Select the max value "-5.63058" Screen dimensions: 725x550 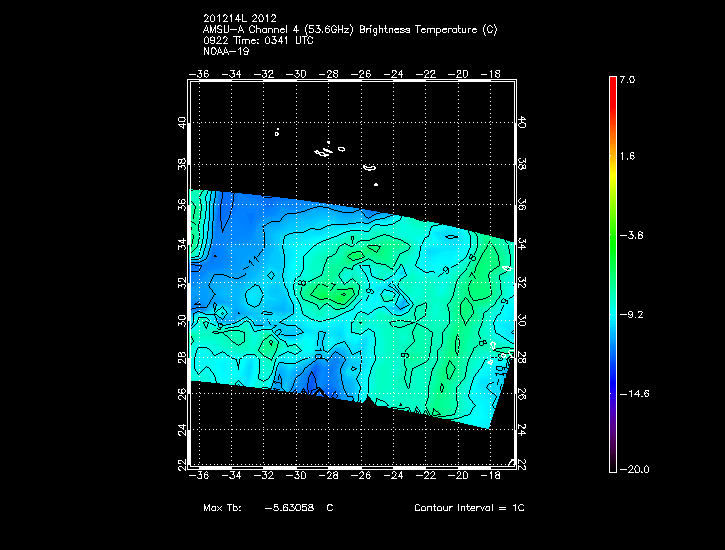pos(289,508)
